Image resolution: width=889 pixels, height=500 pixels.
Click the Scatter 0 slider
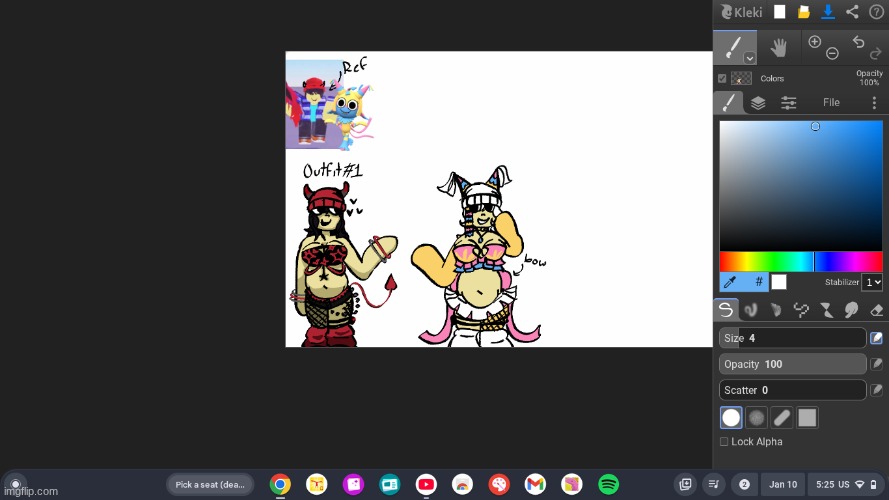pos(792,390)
